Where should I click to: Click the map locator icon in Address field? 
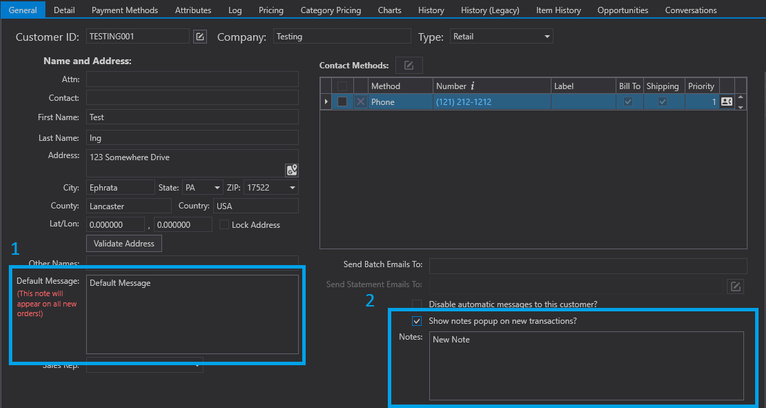292,170
